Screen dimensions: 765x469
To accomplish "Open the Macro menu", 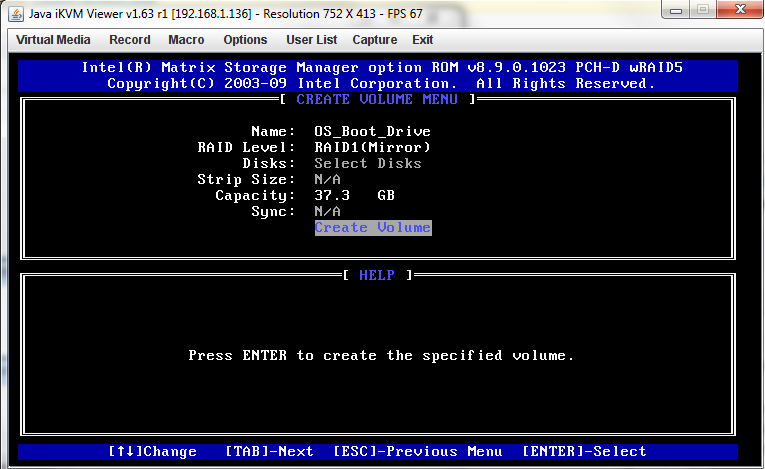I will tap(186, 40).
